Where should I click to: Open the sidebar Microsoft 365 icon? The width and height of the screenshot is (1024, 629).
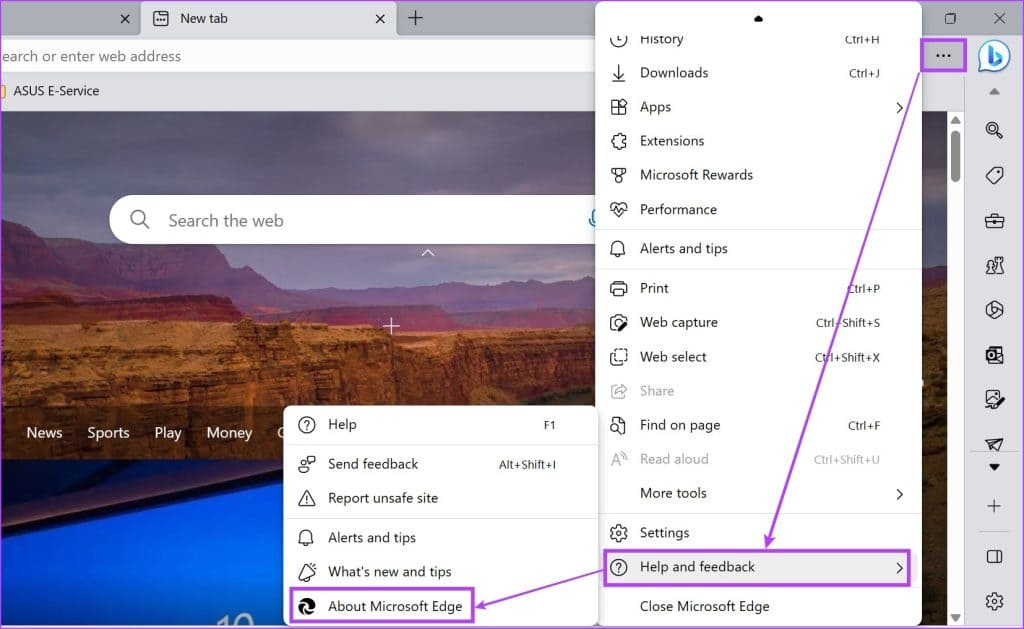pos(994,310)
